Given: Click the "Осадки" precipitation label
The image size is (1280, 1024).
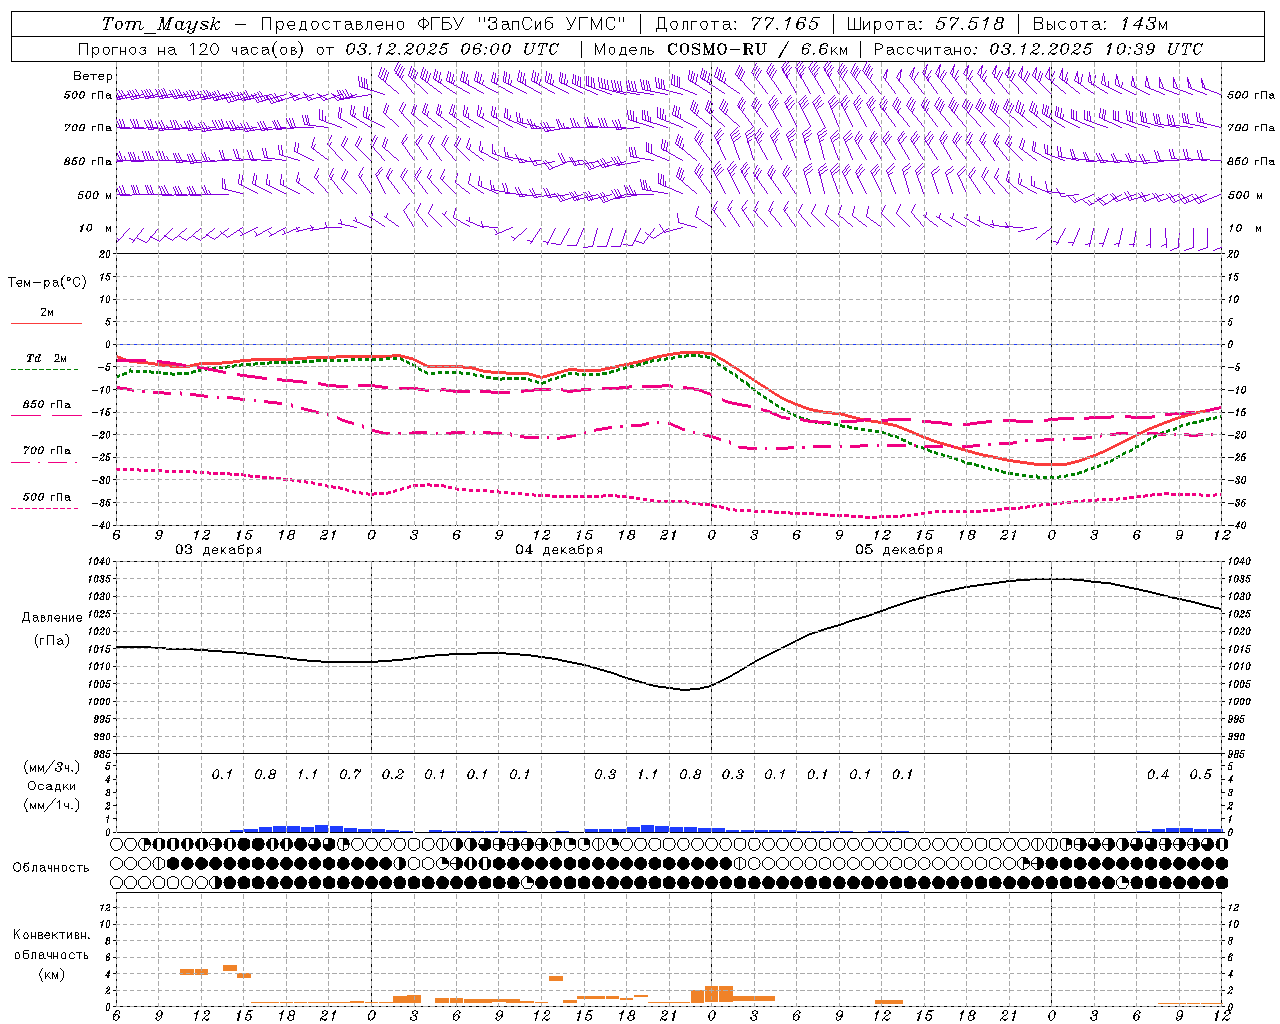Looking at the screenshot, I should [x=52, y=786].
